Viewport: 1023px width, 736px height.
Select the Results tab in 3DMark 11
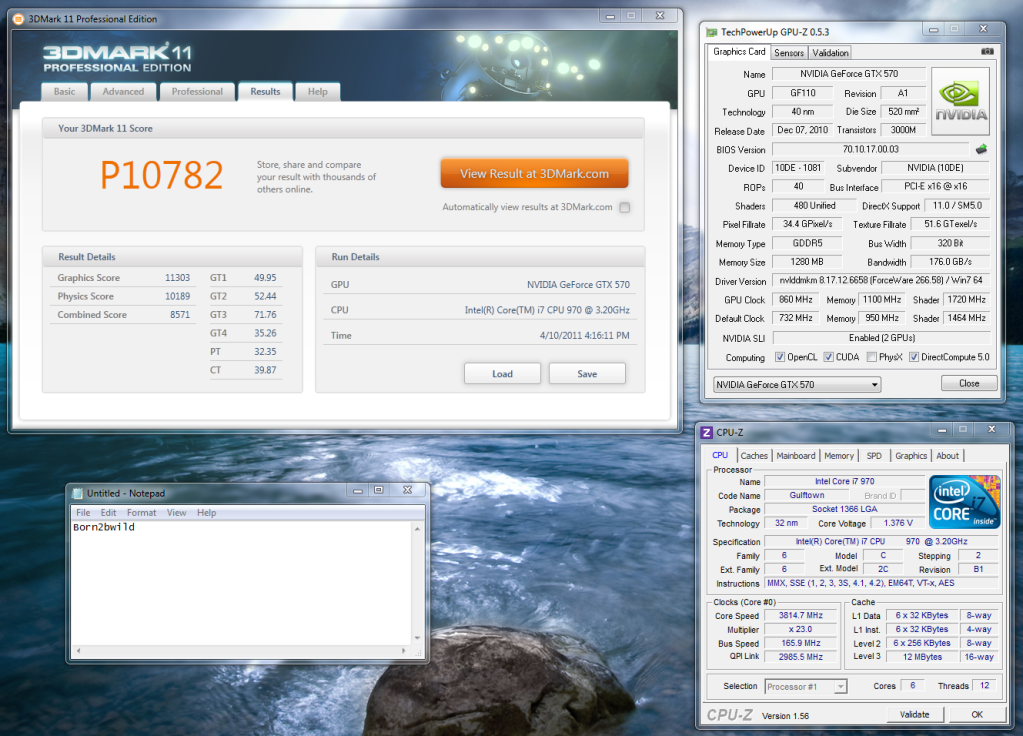[x=266, y=92]
